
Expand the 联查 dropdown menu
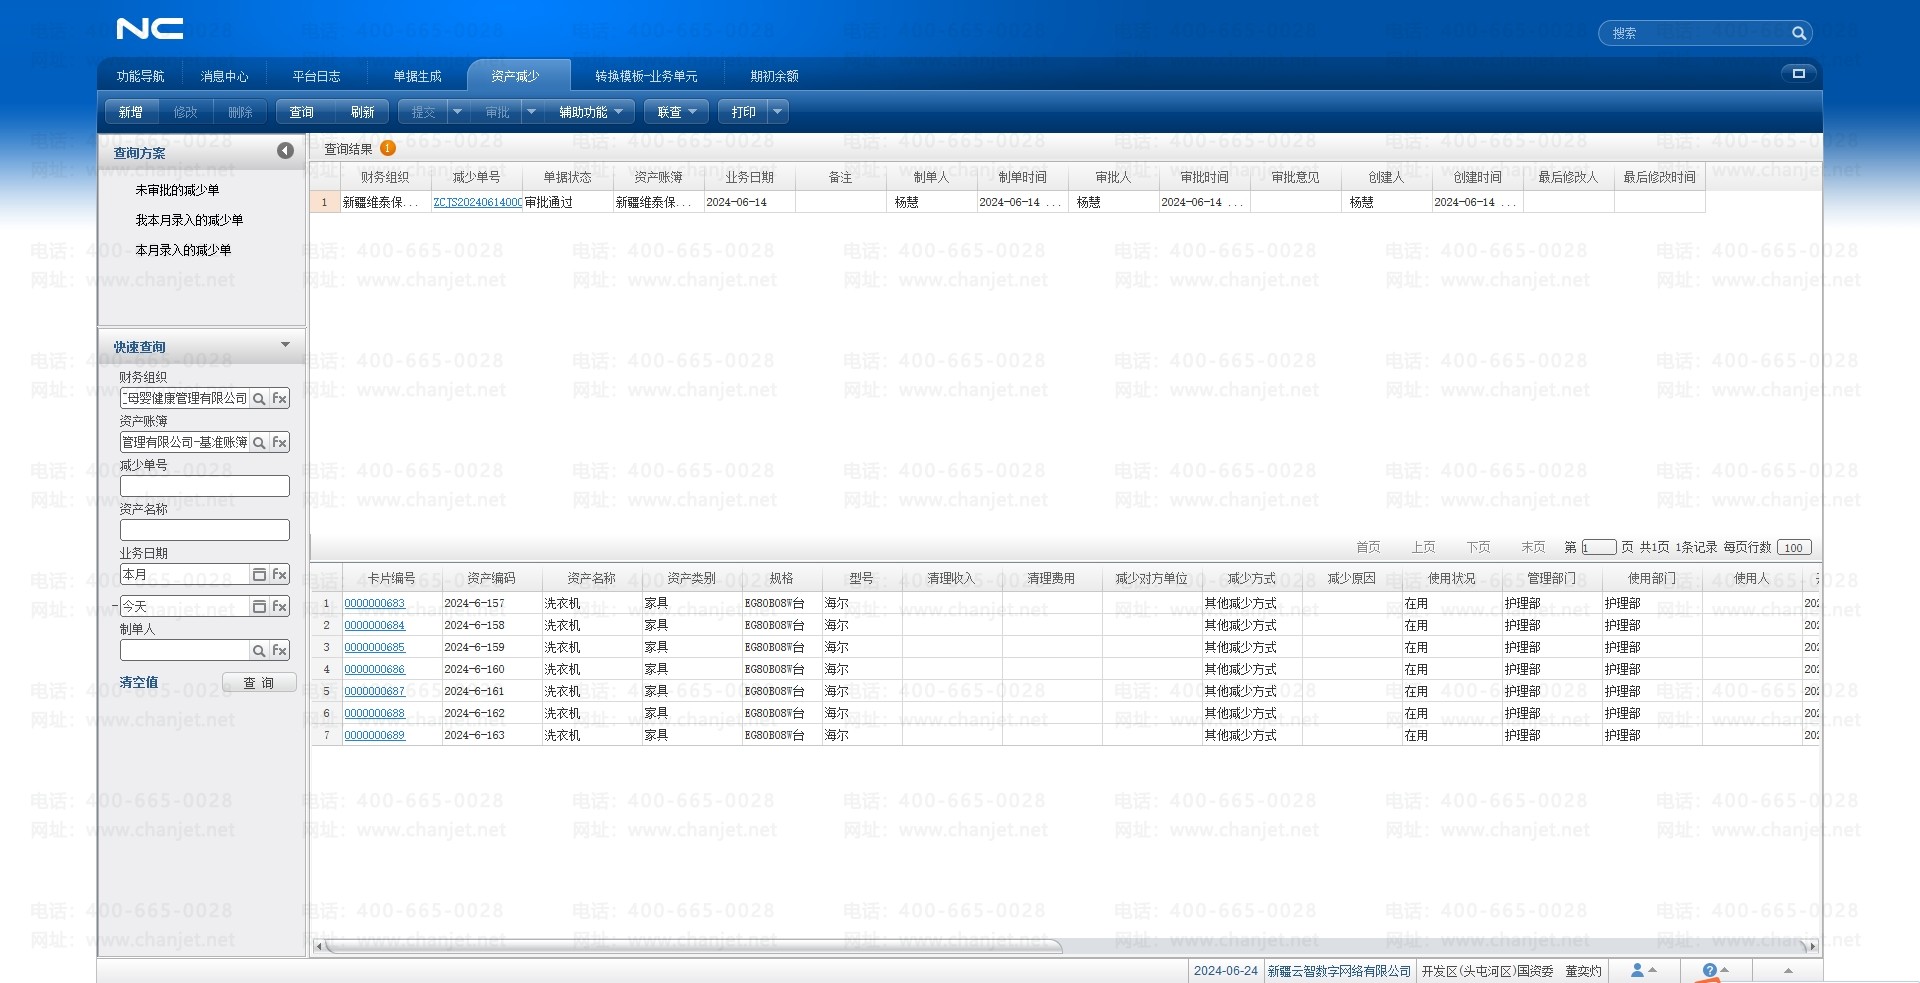(676, 112)
